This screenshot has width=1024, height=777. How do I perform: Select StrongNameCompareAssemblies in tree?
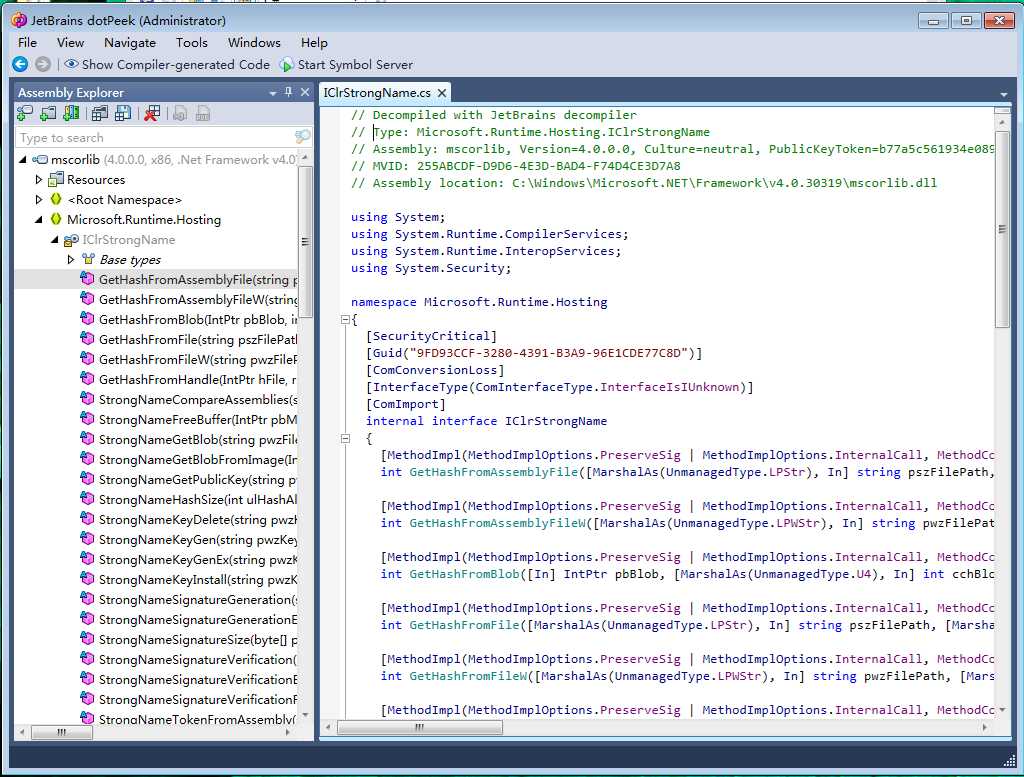point(198,399)
